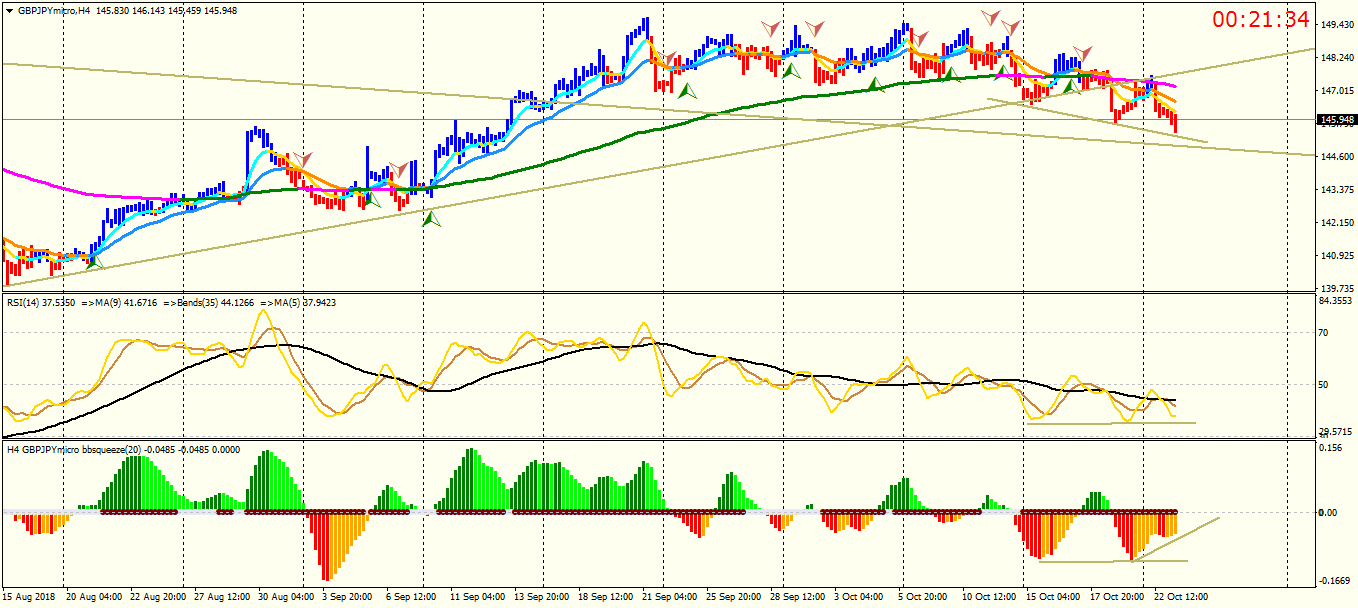The width and height of the screenshot is (1358, 608).
Task: Click the bbsqueeze zero level 0.00 label
Action: [1328, 513]
